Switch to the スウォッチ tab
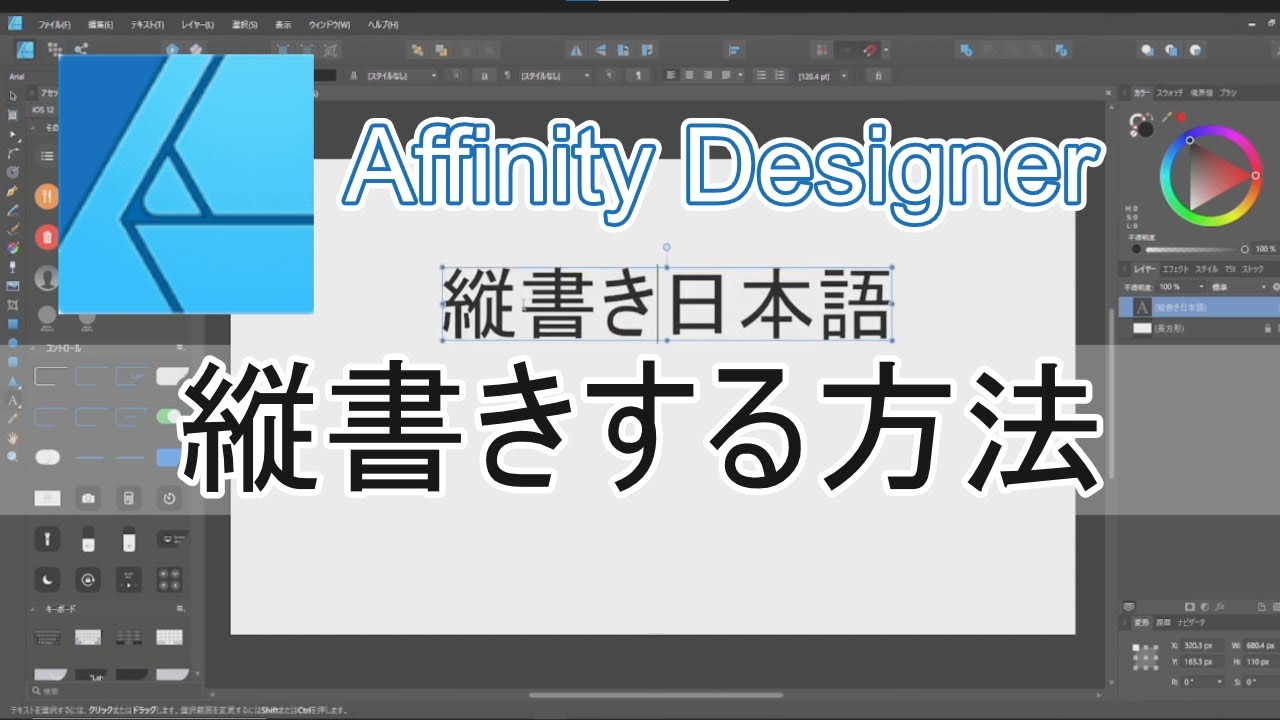Viewport: 1280px width, 720px height. pyautogui.click(x=1170, y=93)
